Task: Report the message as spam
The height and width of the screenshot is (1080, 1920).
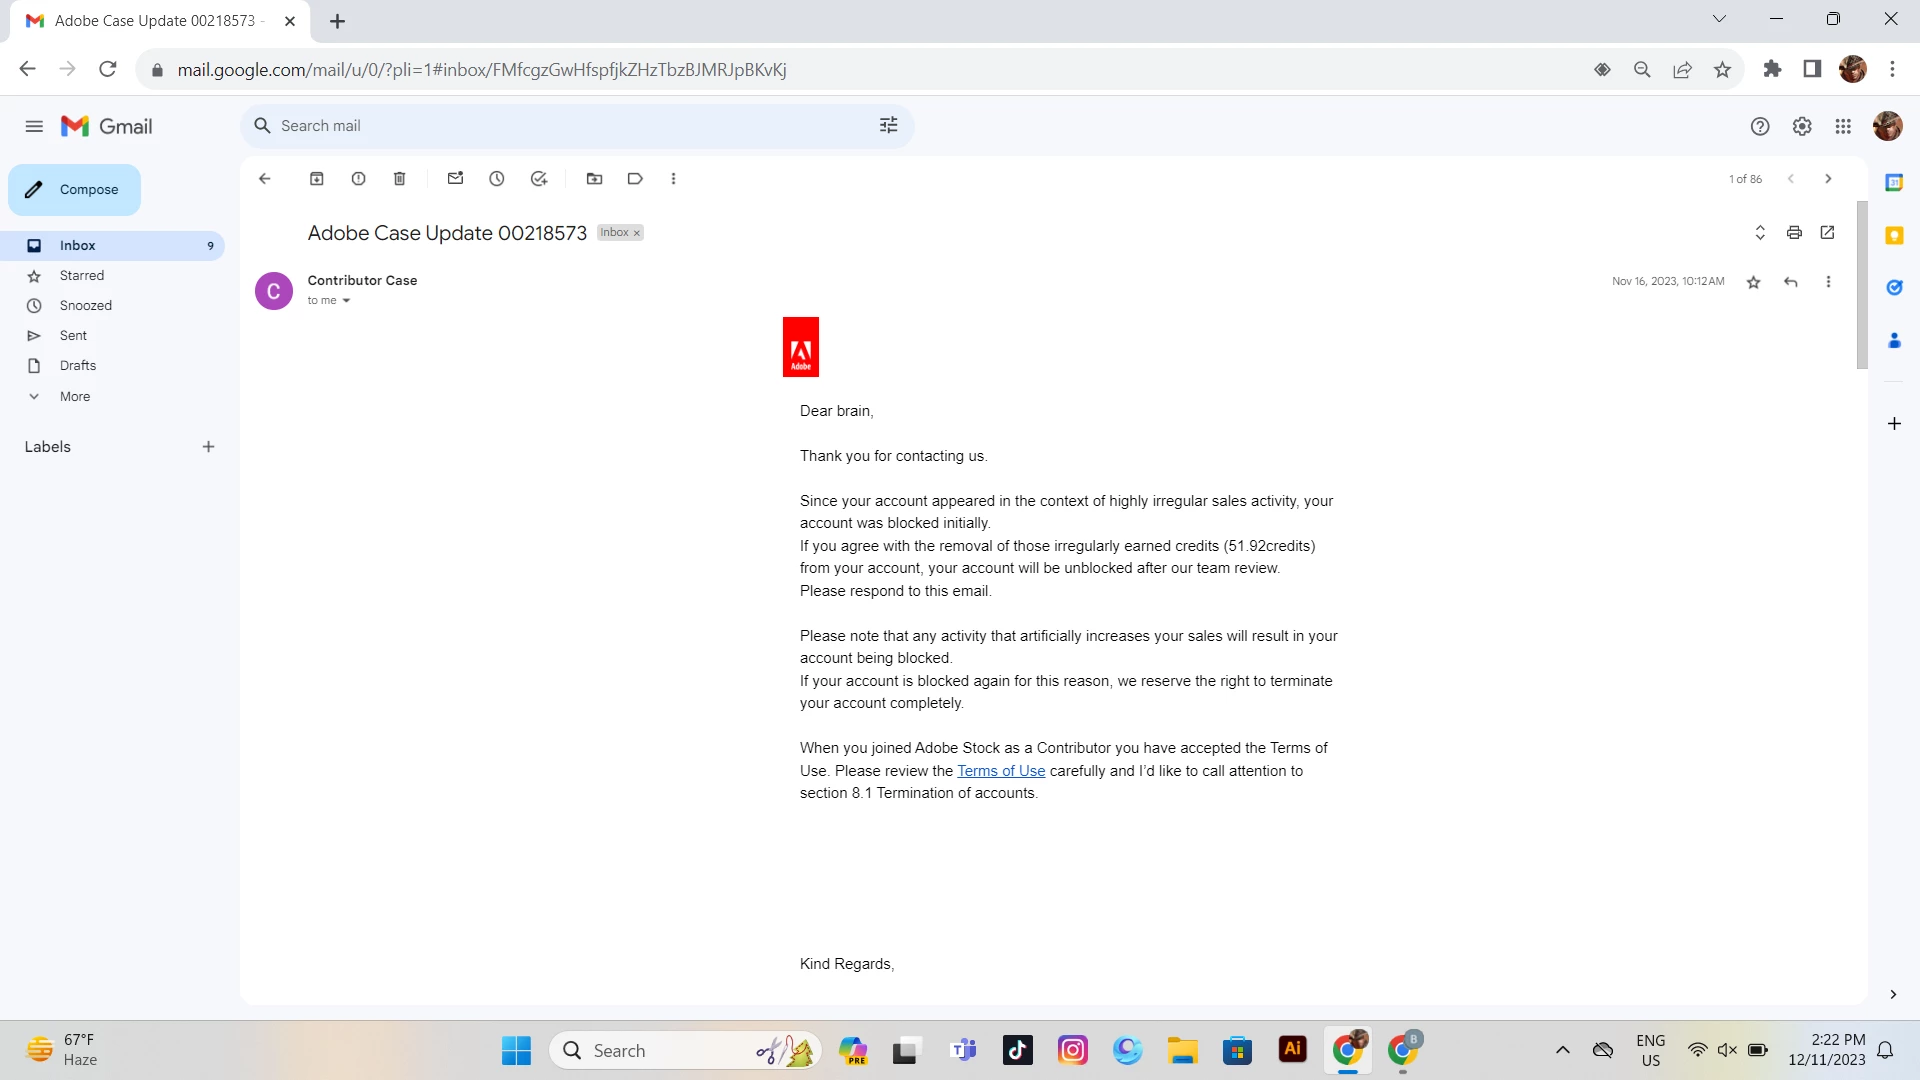Action: click(358, 179)
